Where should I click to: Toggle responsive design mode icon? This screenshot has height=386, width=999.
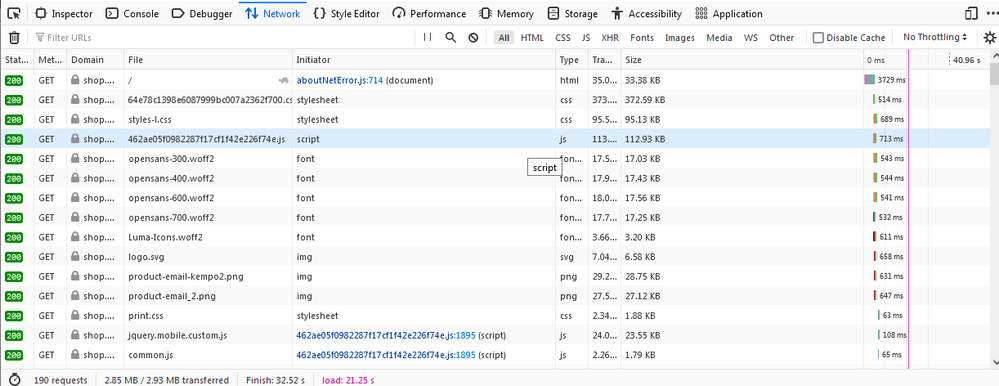pyautogui.click(x=972, y=13)
